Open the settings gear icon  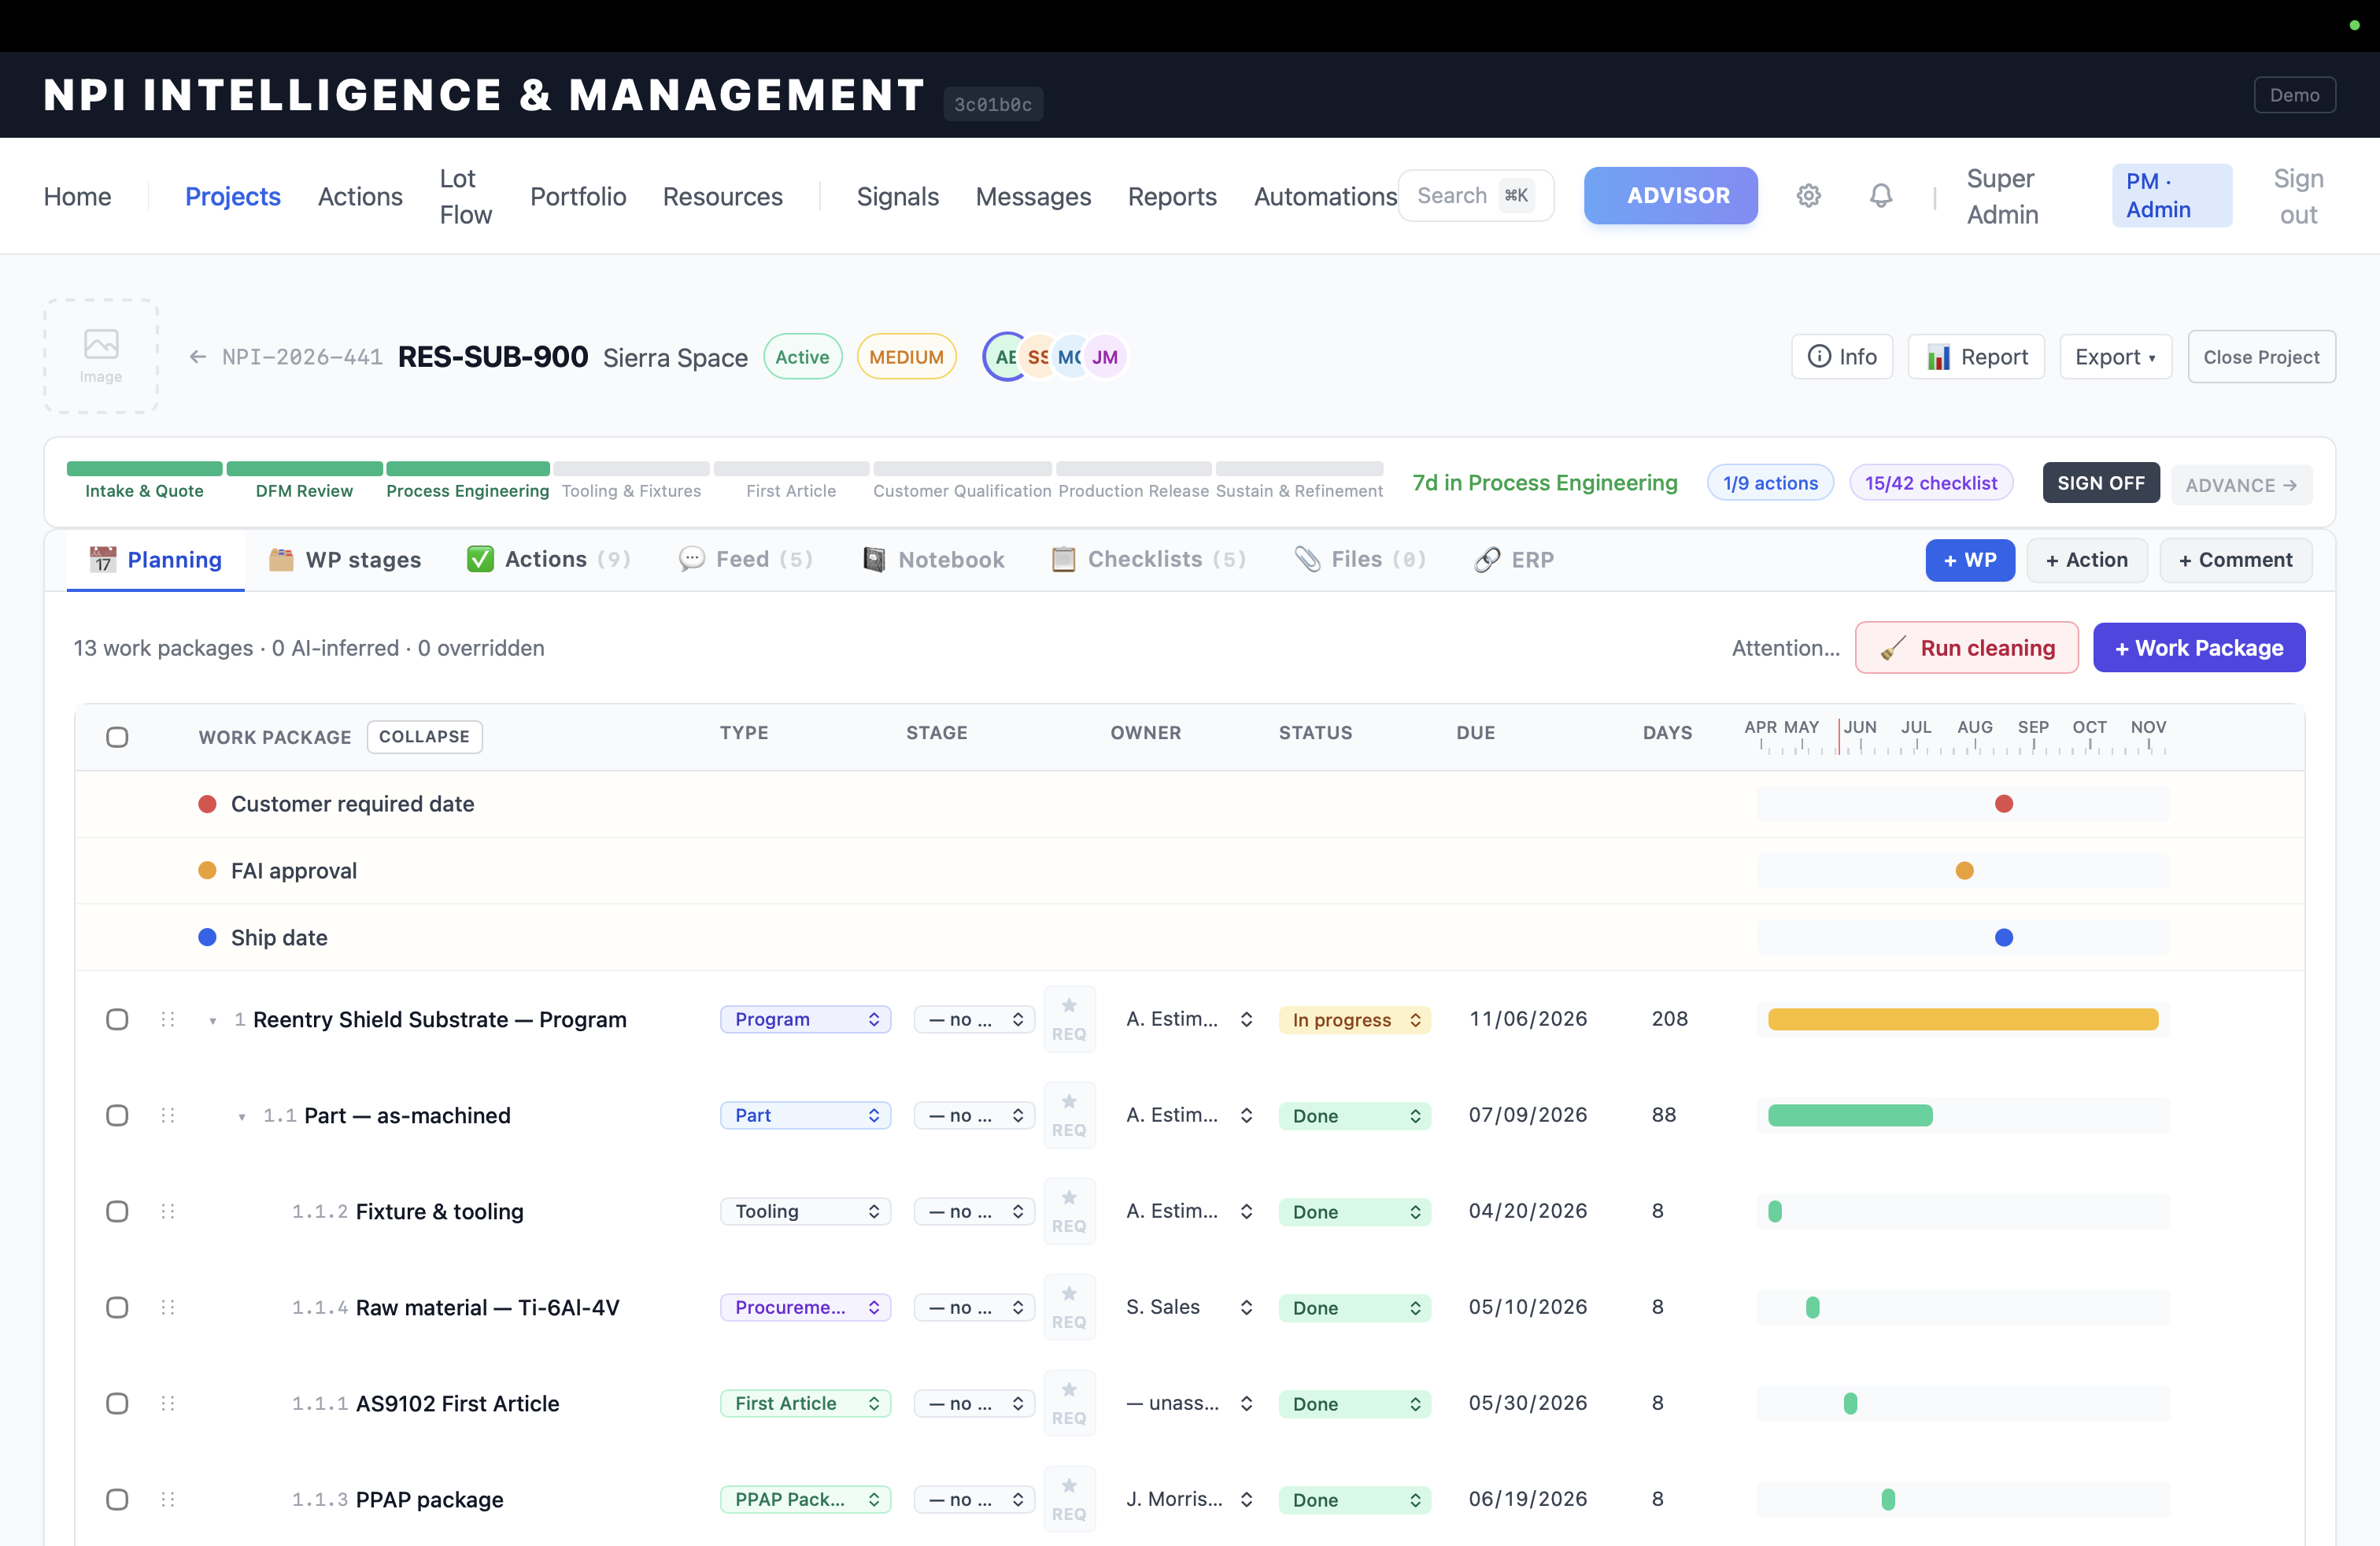[1808, 196]
